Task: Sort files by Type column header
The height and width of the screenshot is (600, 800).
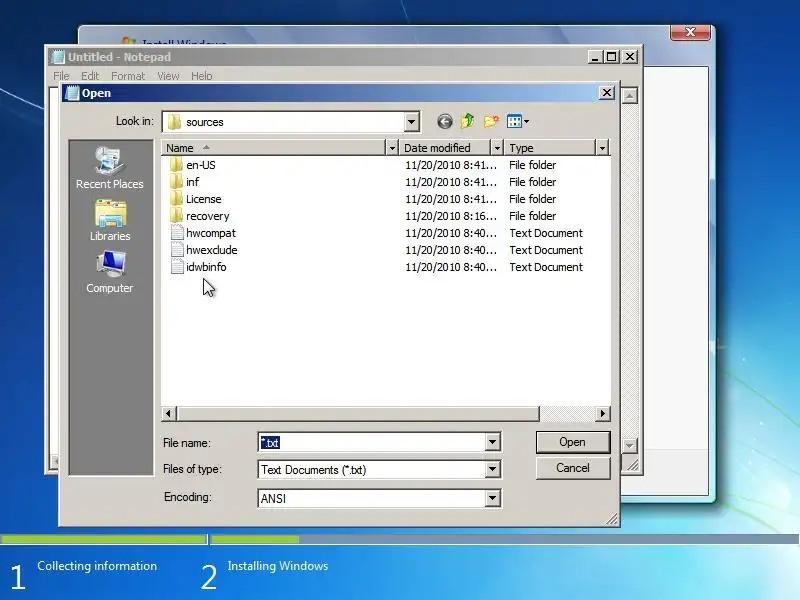Action: coord(550,148)
